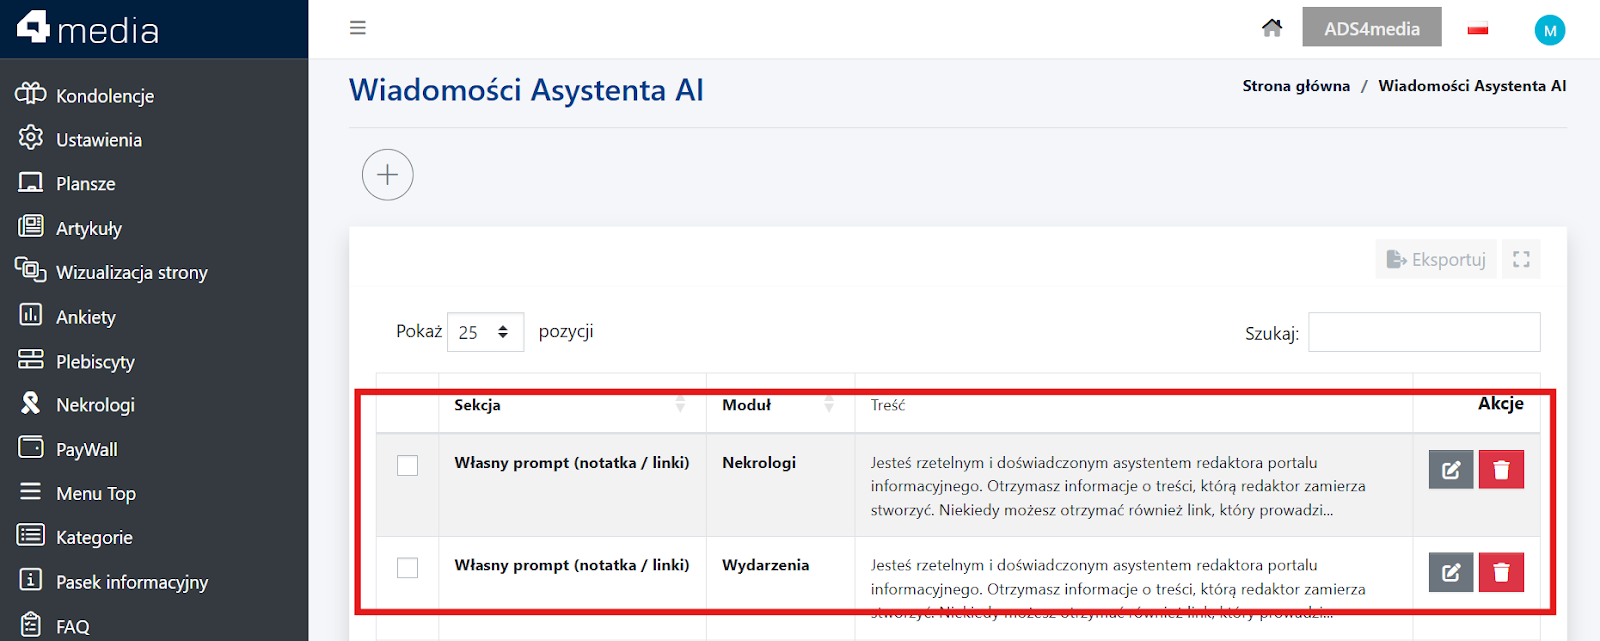Focus the Szukaj search field
Screen dimensions: 1600x641
click(1424, 332)
